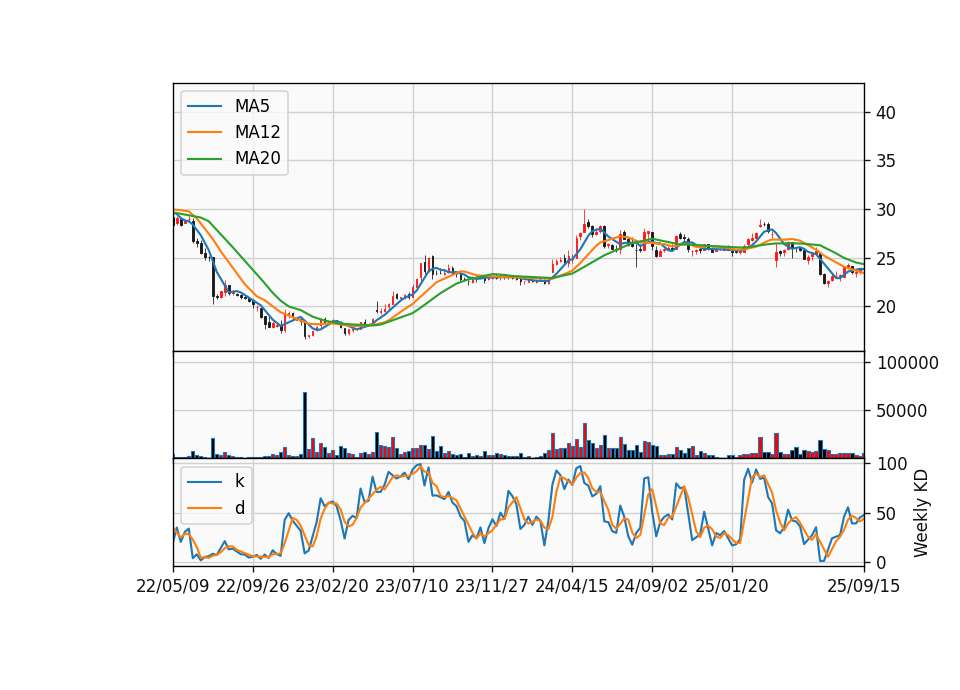Click the price axis label 35
The height and width of the screenshot is (690, 960).
click(886, 161)
